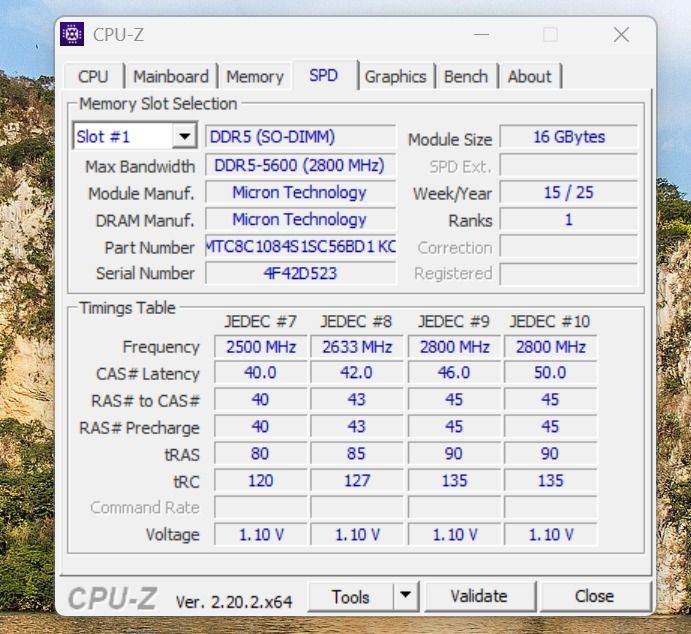Click the DRAM Manuf. Micron Technology value
The height and width of the screenshot is (634, 691).
click(301, 219)
